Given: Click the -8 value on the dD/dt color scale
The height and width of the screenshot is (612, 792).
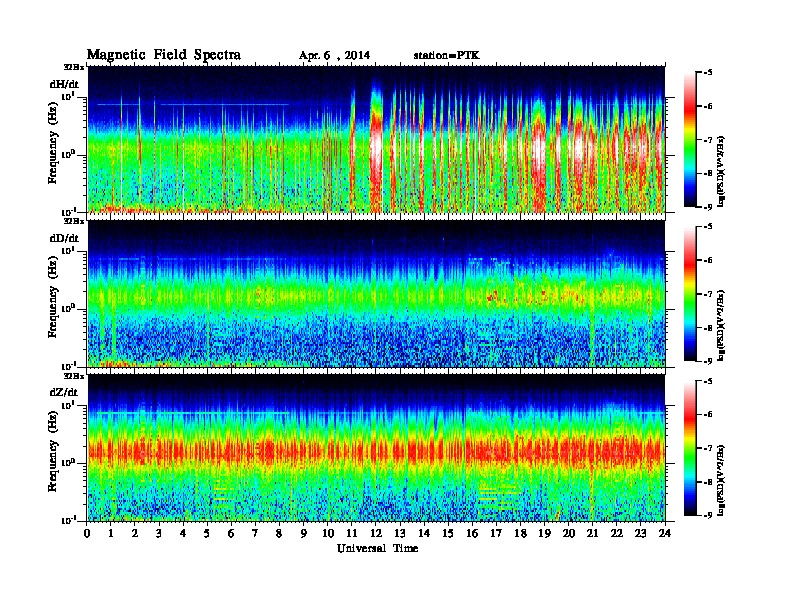Looking at the screenshot, I should pos(708,328).
